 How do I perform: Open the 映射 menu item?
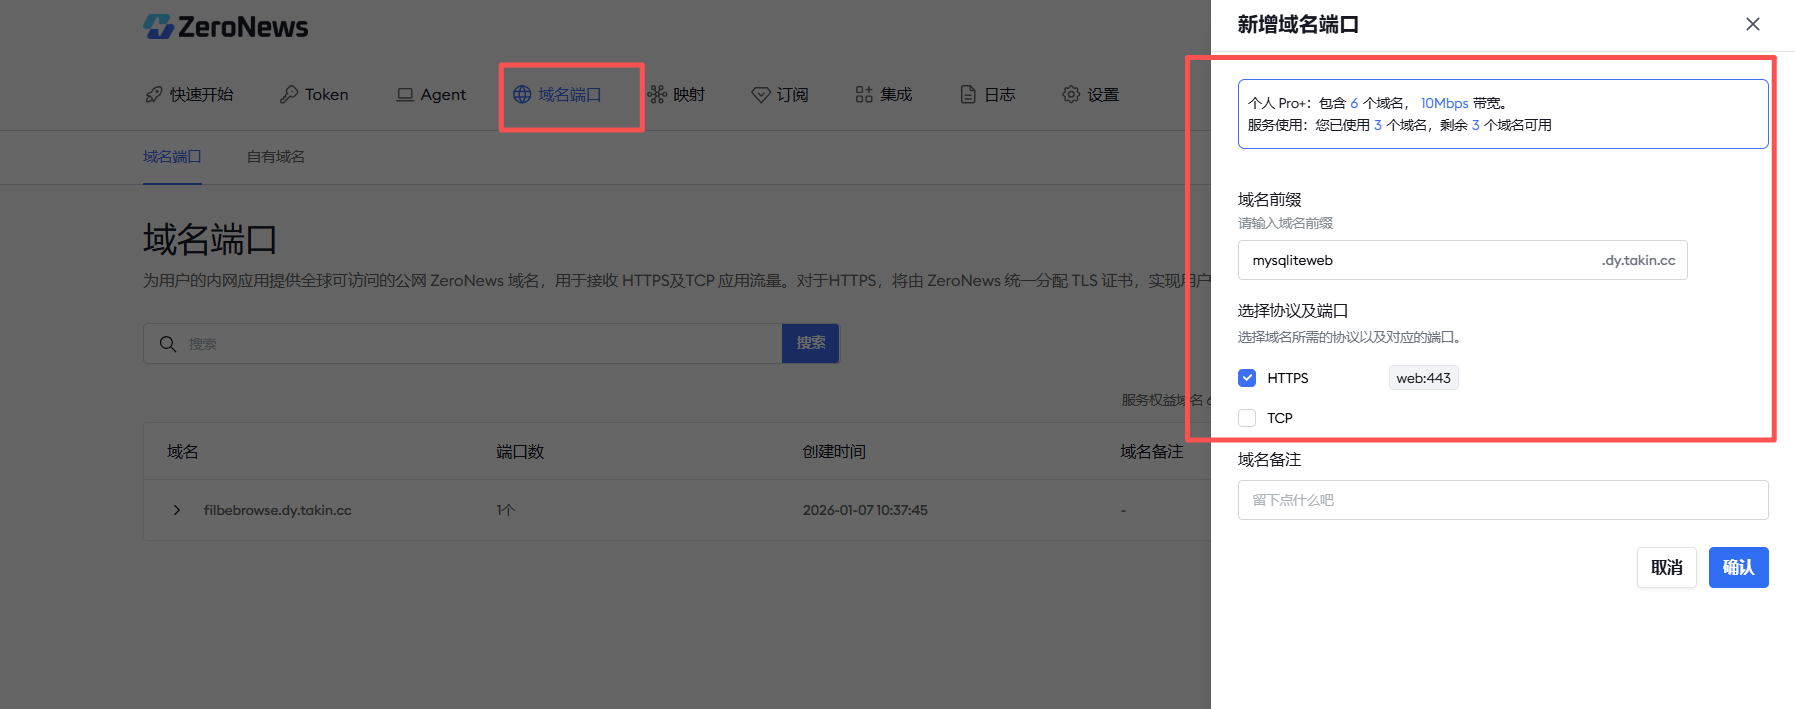tap(676, 94)
